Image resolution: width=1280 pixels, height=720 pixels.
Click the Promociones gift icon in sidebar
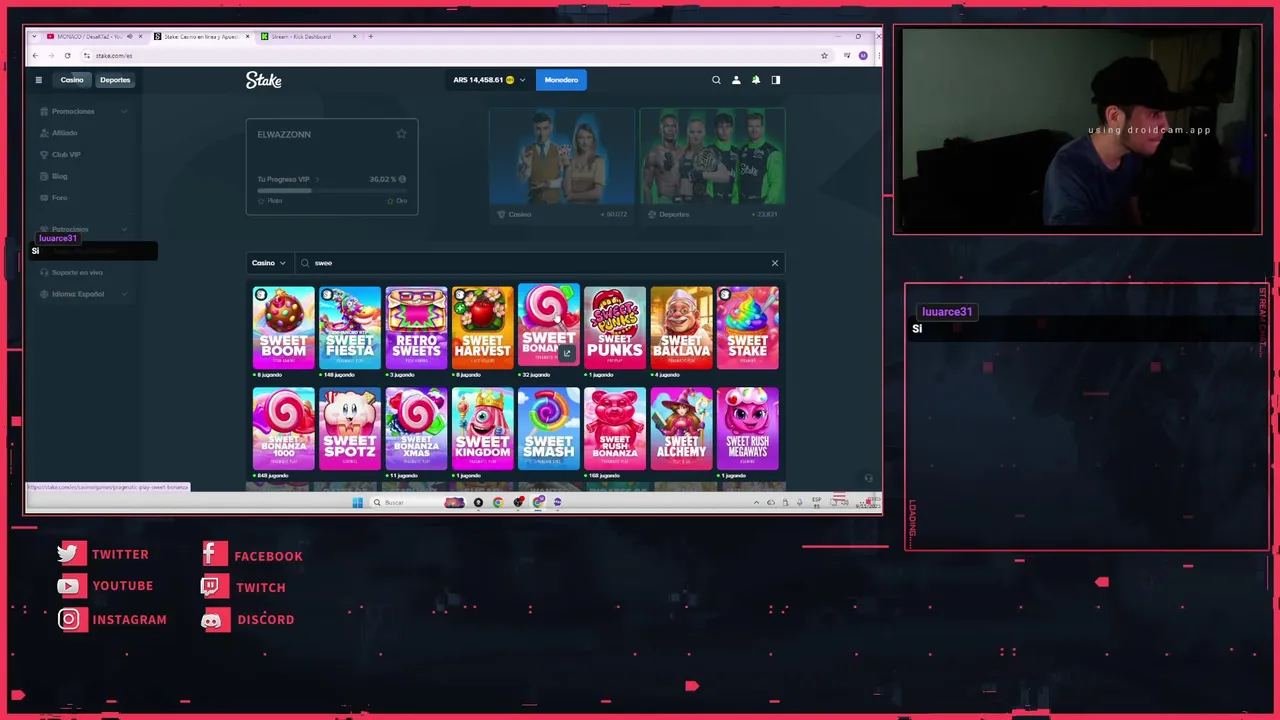click(44, 111)
